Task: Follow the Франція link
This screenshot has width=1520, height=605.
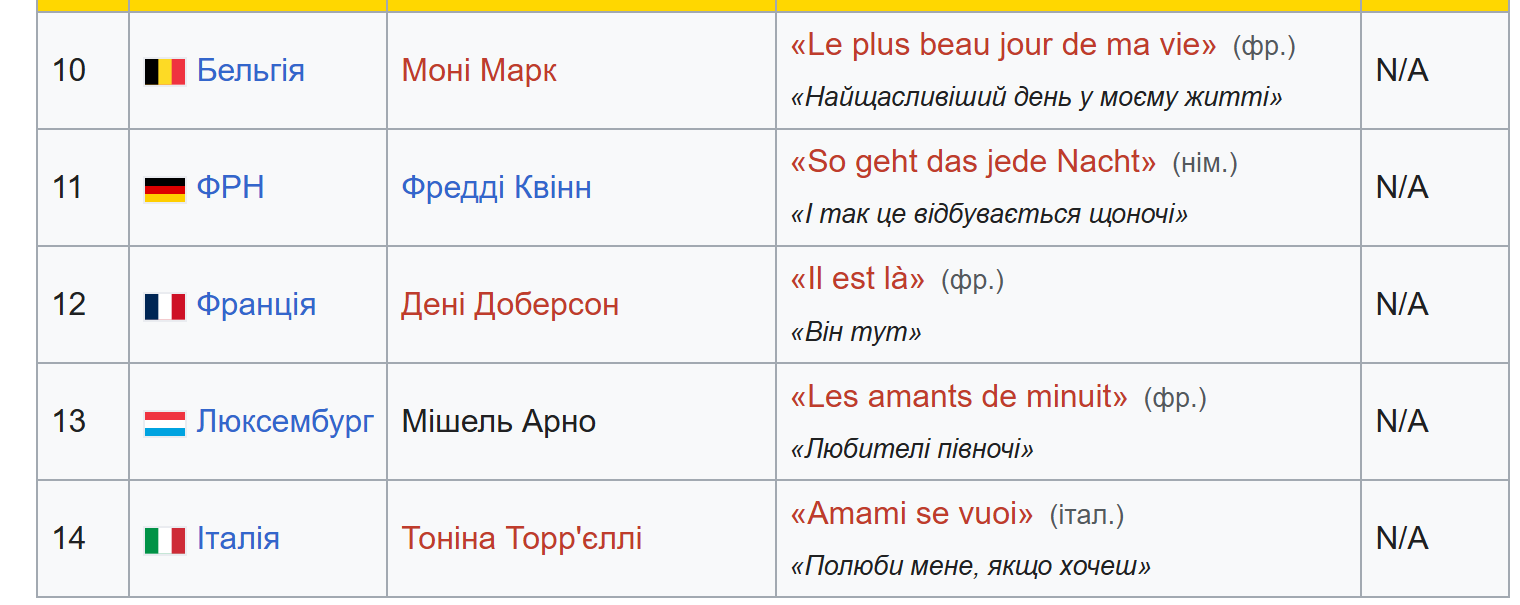Action: [256, 305]
